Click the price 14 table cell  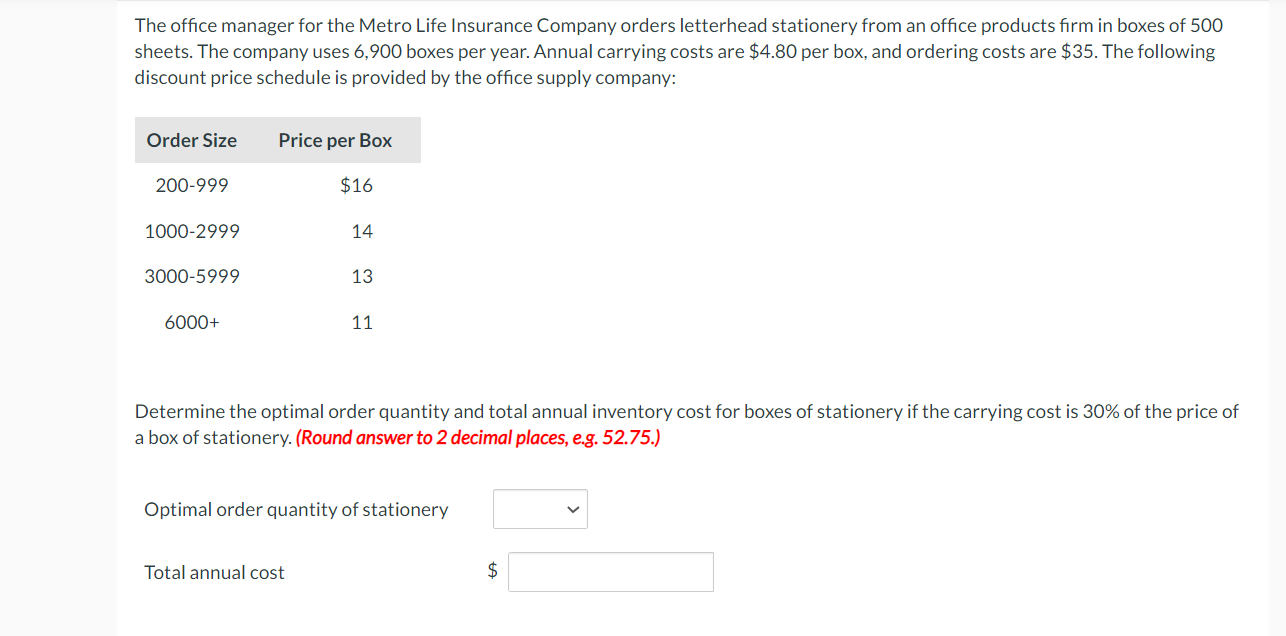click(362, 231)
